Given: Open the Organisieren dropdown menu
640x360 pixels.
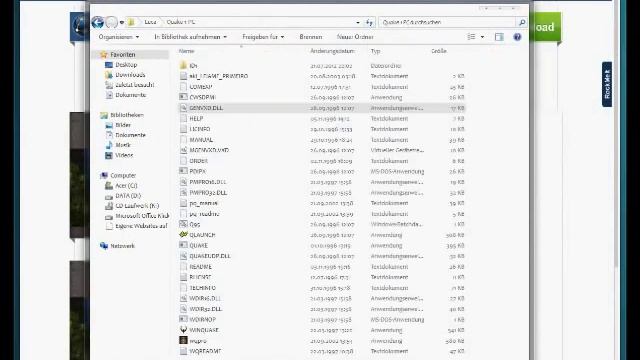Looking at the screenshot, I should click(119, 37).
